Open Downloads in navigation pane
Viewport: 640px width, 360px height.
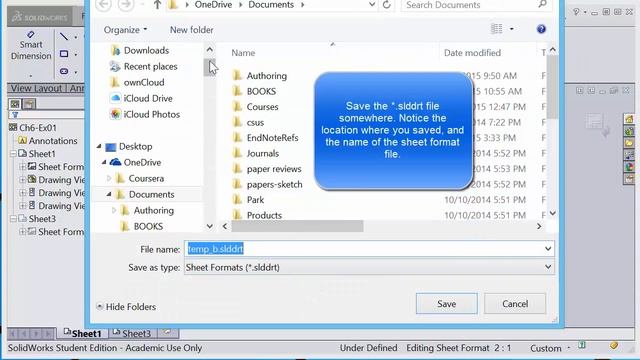coord(139,50)
